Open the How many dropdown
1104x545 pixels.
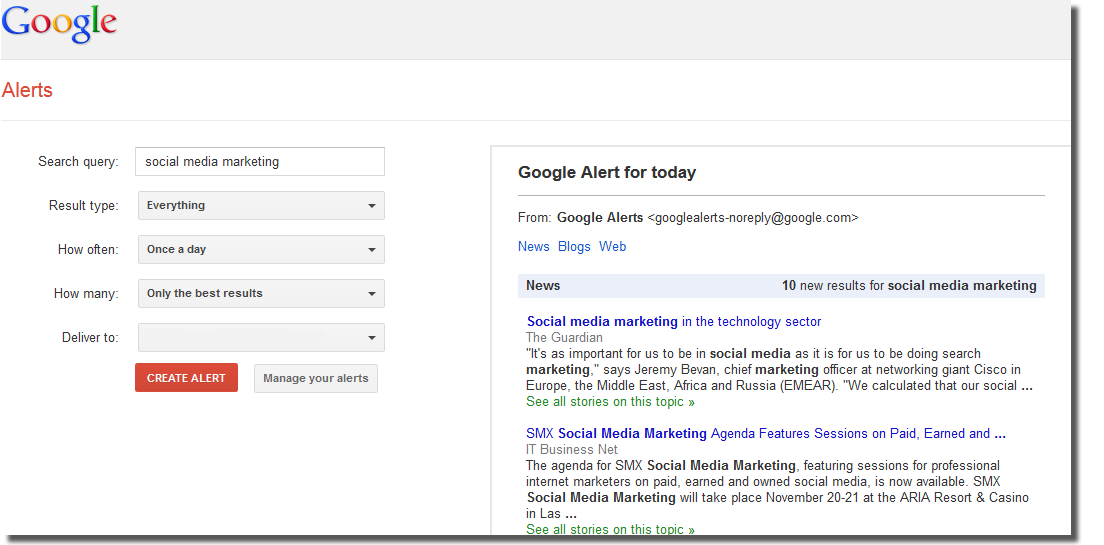[260, 294]
